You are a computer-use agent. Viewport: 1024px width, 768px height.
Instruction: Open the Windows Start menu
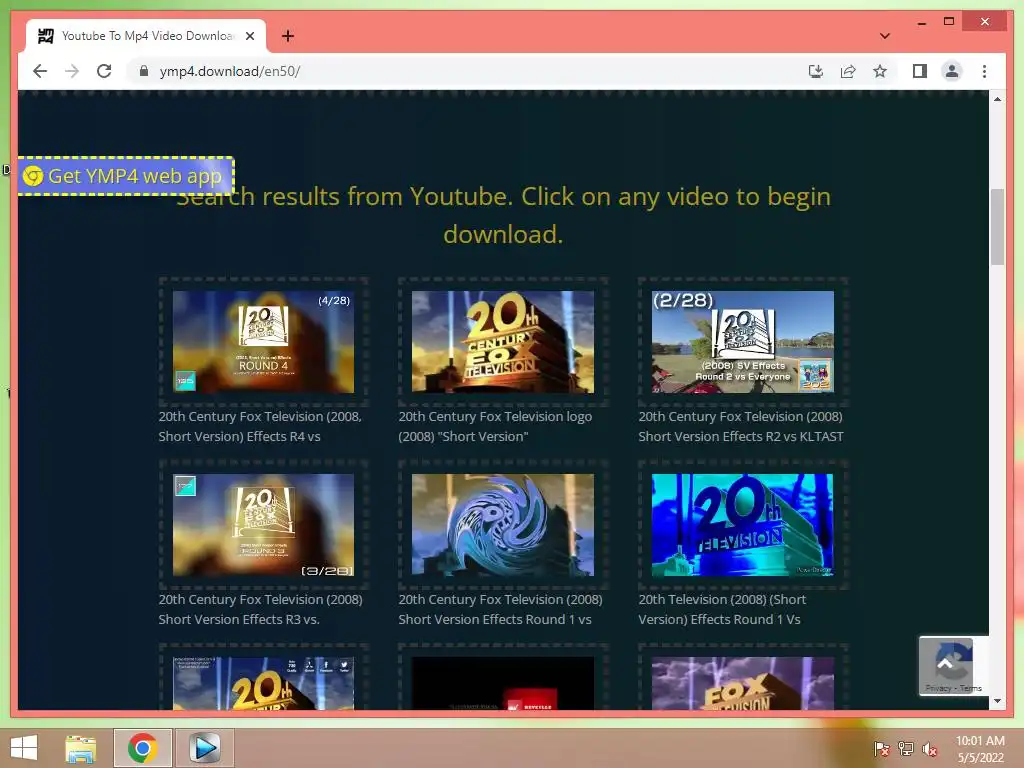(x=24, y=748)
